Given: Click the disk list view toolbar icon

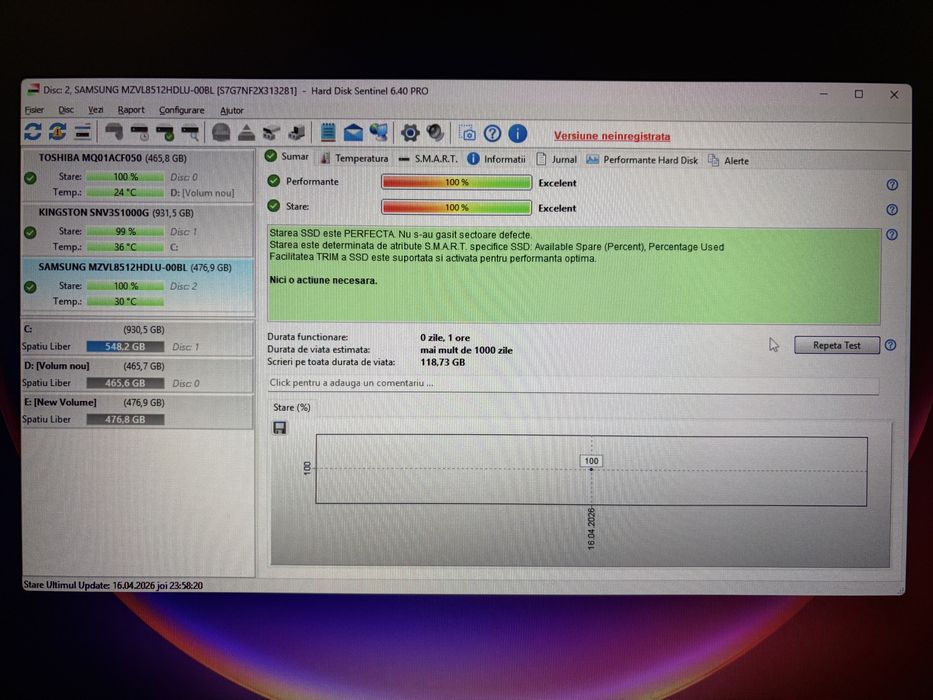Looking at the screenshot, I should 83,132.
